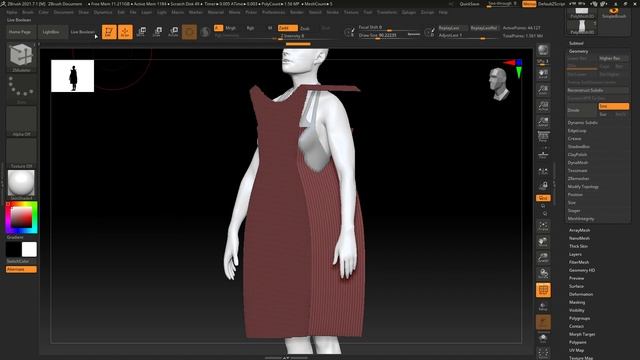Toggle Transparency (Transp) mode
The width and height of the screenshot is (640, 360).
click(x=543, y=306)
